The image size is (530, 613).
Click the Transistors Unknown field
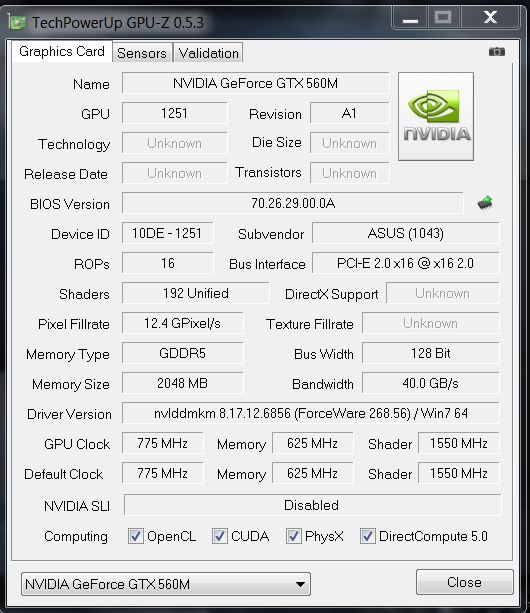pos(349,173)
